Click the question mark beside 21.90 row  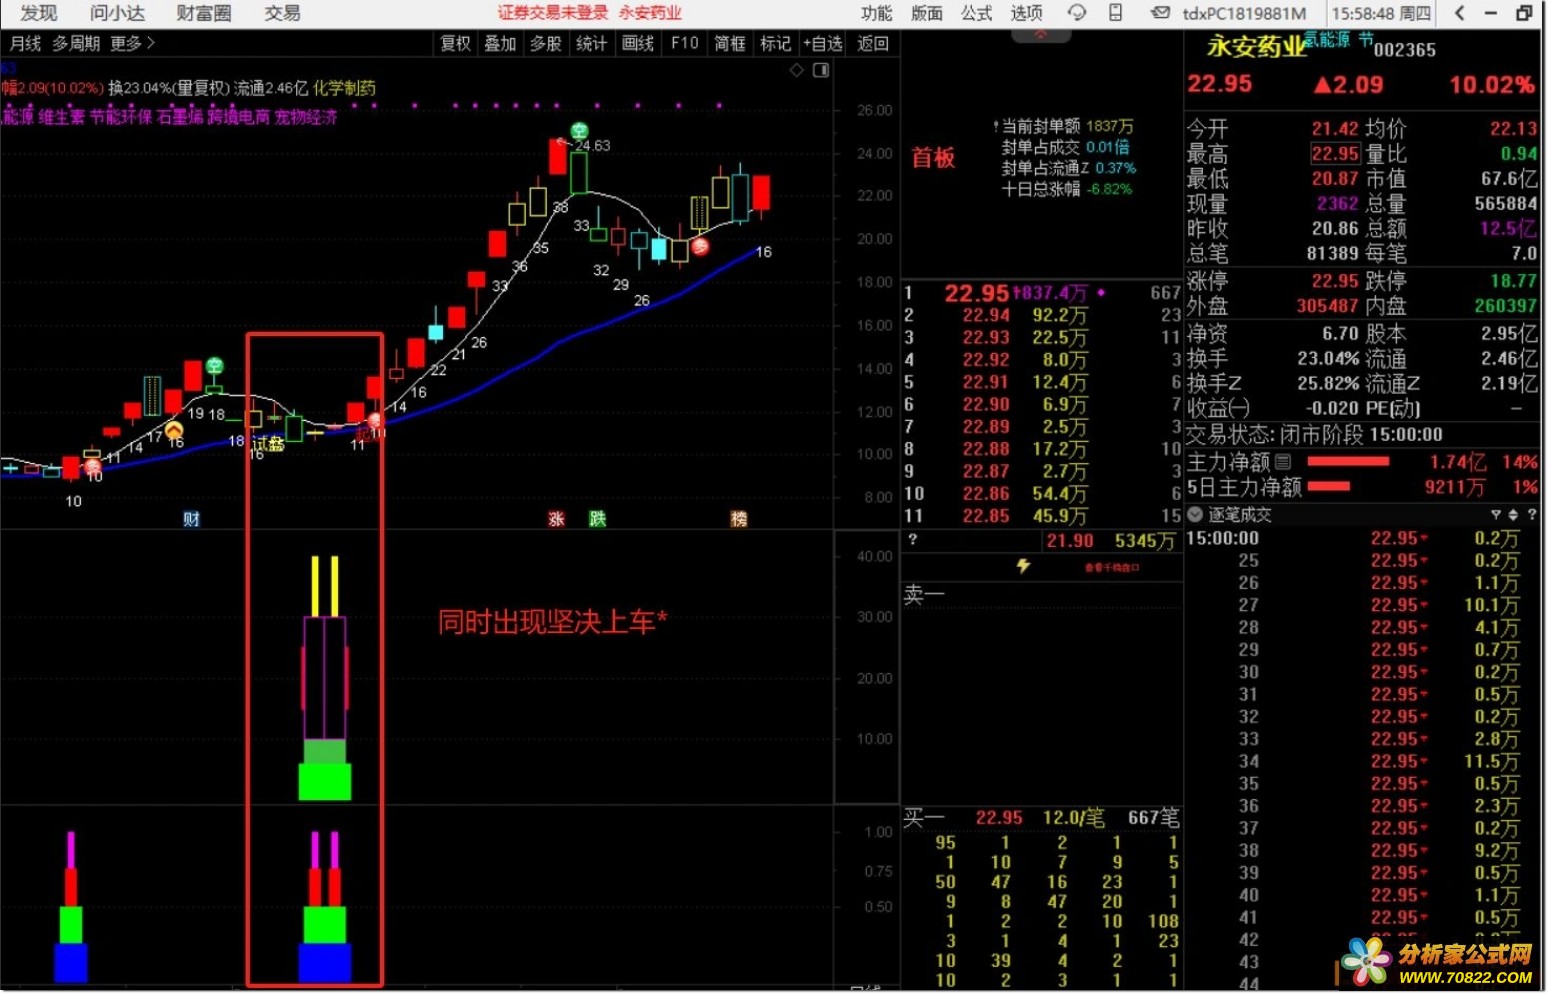(912, 540)
